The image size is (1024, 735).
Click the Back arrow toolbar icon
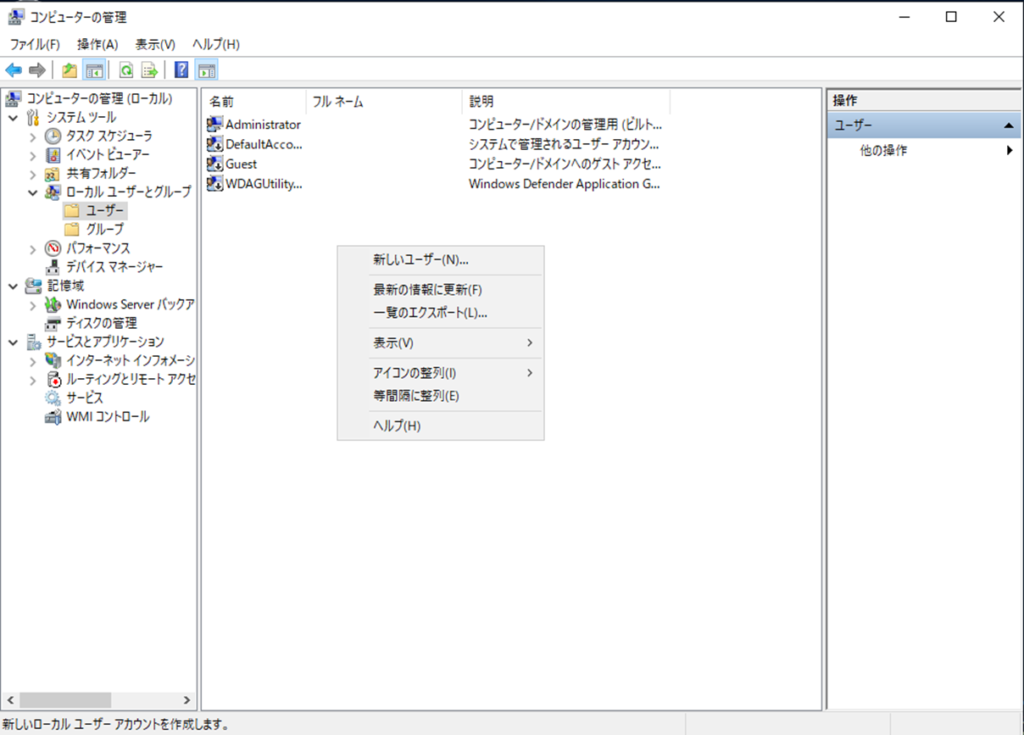pos(14,70)
